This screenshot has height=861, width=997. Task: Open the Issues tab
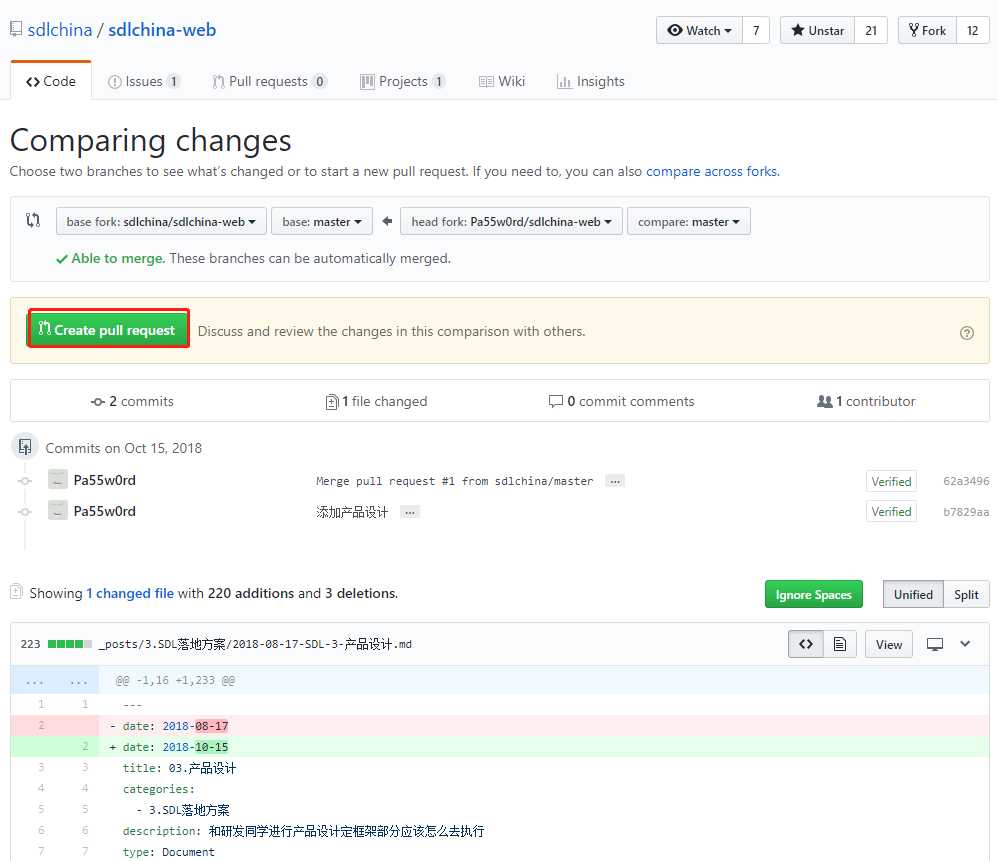143,82
